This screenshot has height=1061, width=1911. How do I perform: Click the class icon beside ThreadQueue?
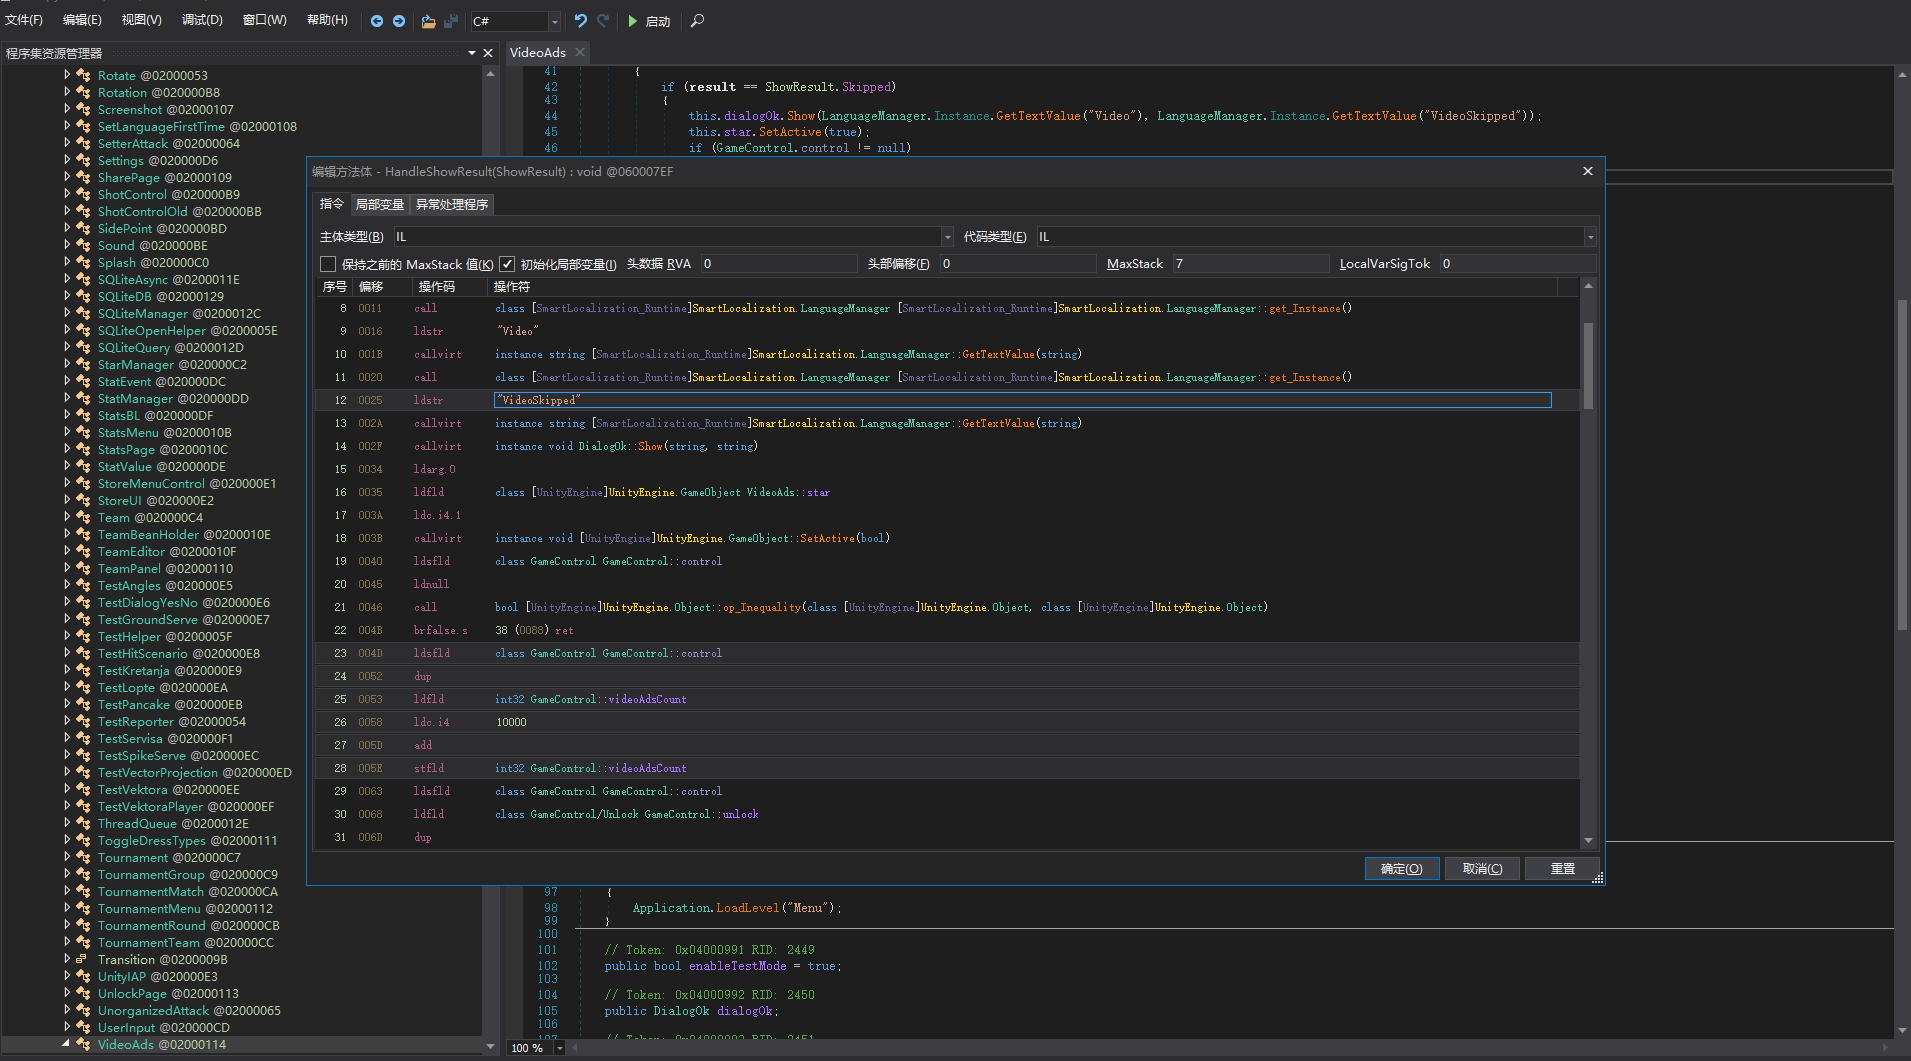84,823
